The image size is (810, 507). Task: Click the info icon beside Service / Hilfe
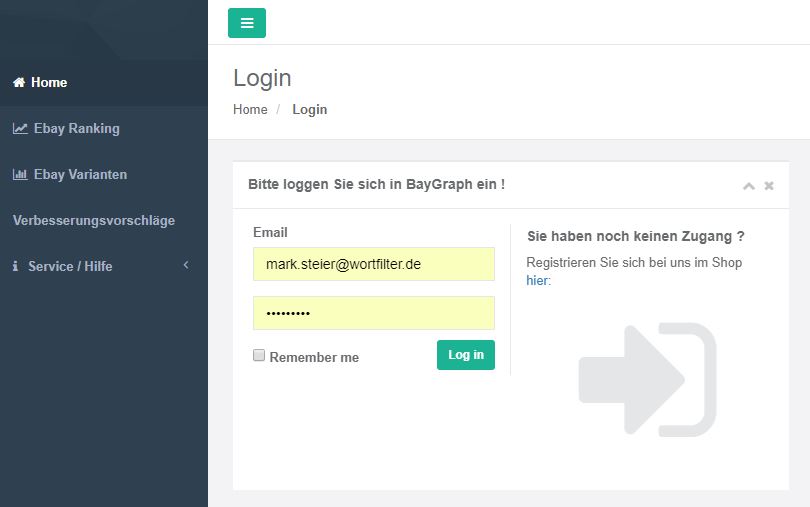[x=15, y=266]
